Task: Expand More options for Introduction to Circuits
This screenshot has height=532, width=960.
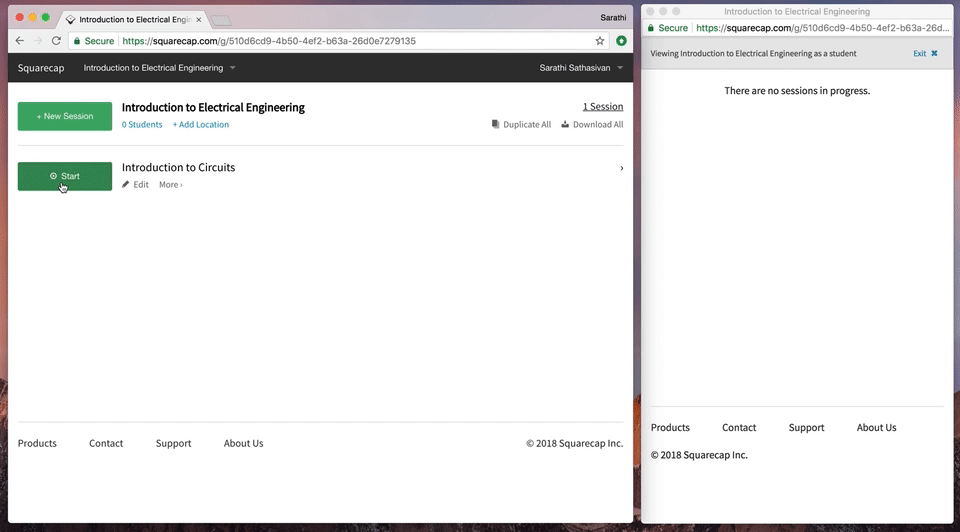Action: click(x=171, y=184)
